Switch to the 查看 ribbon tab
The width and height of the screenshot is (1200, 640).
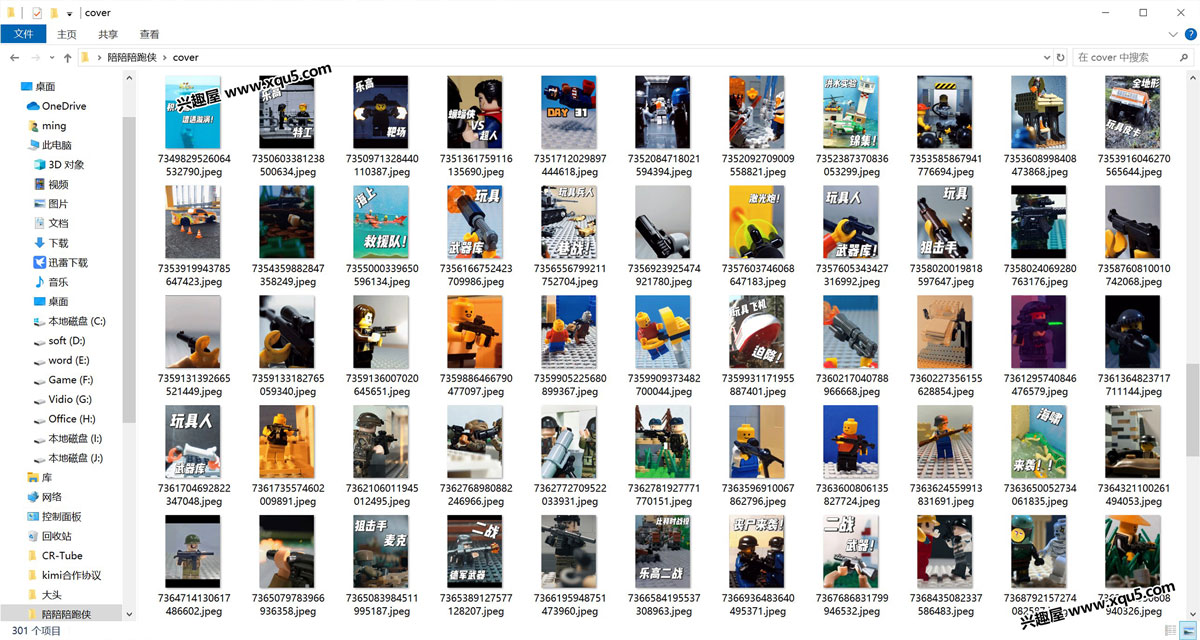[149, 34]
